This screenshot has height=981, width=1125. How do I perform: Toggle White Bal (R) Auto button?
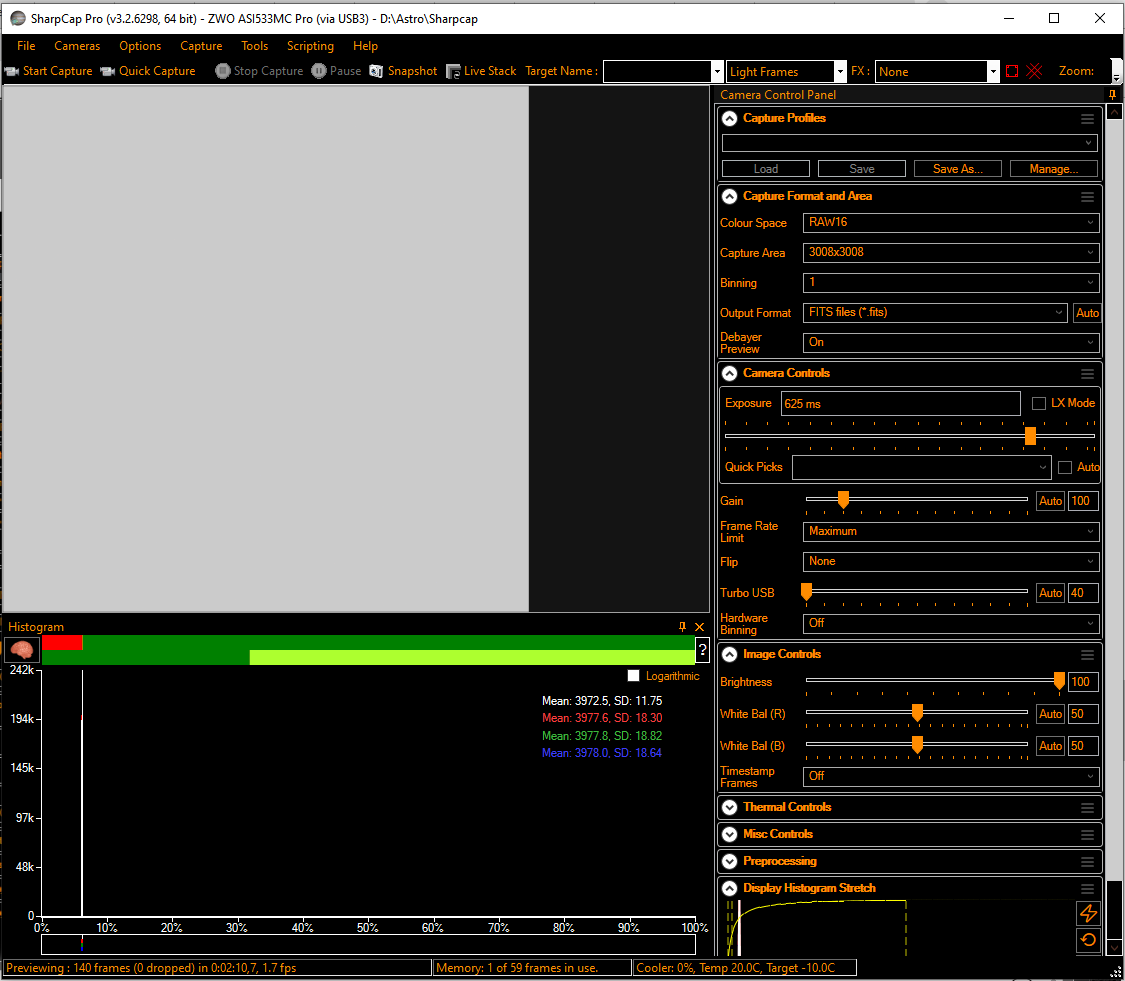point(1050,714)
